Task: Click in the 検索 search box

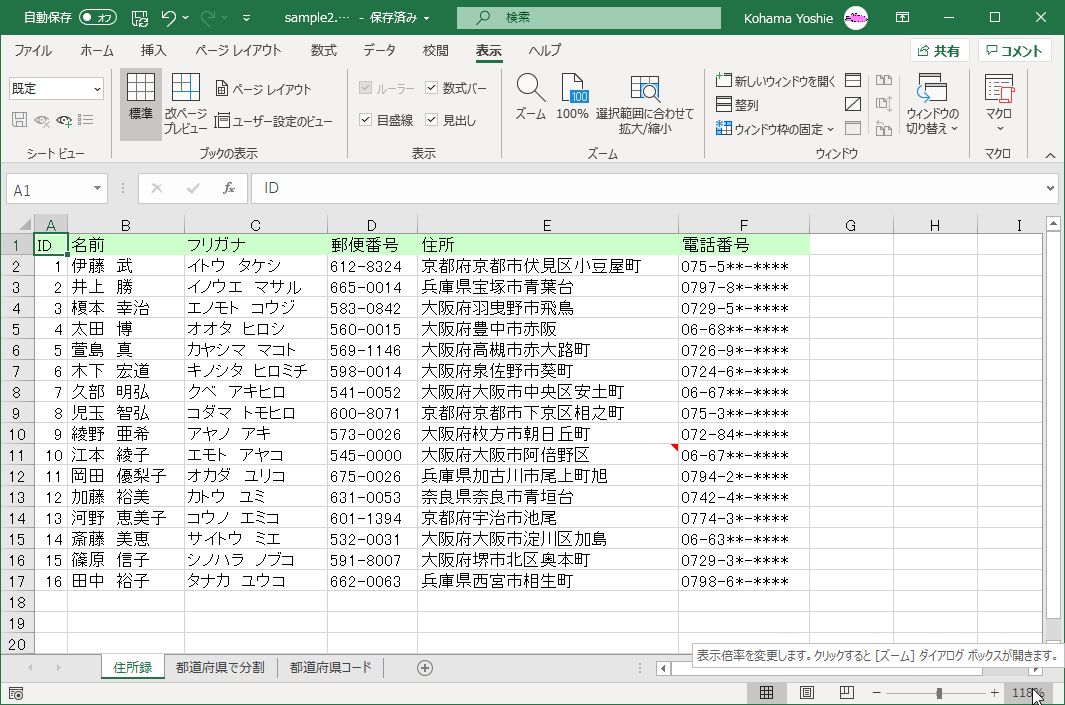Action: click(x=588, y=18)
